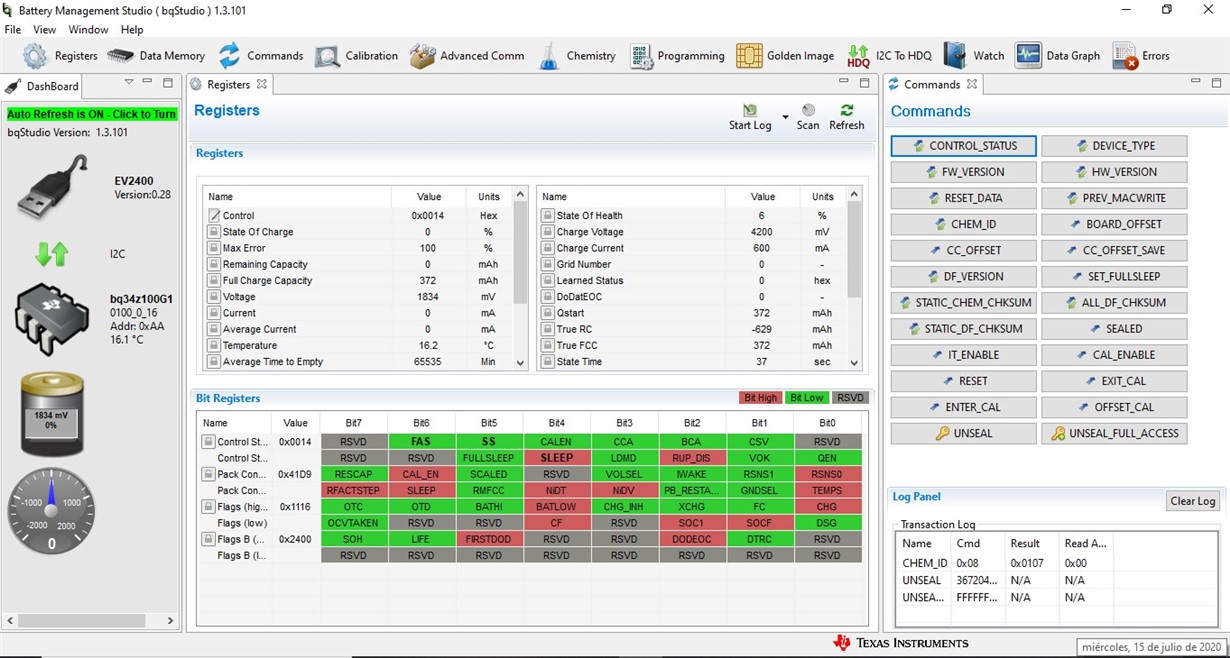
Task: Open Data Memory from the toolbar
Action: click(156, 56)
